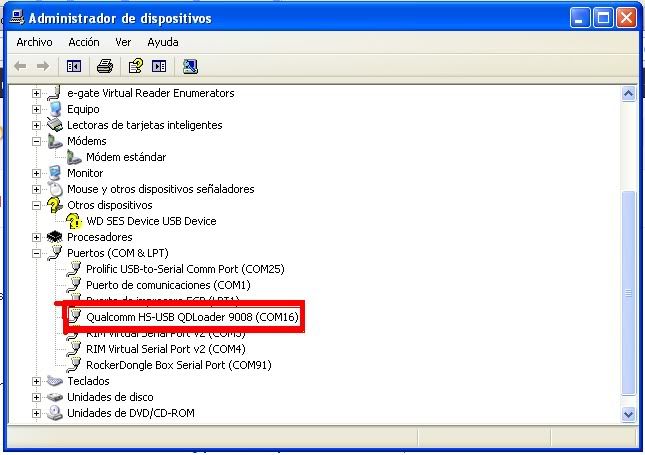
Task: Click the WD SES Device warning icon
Action: [74, 221]
